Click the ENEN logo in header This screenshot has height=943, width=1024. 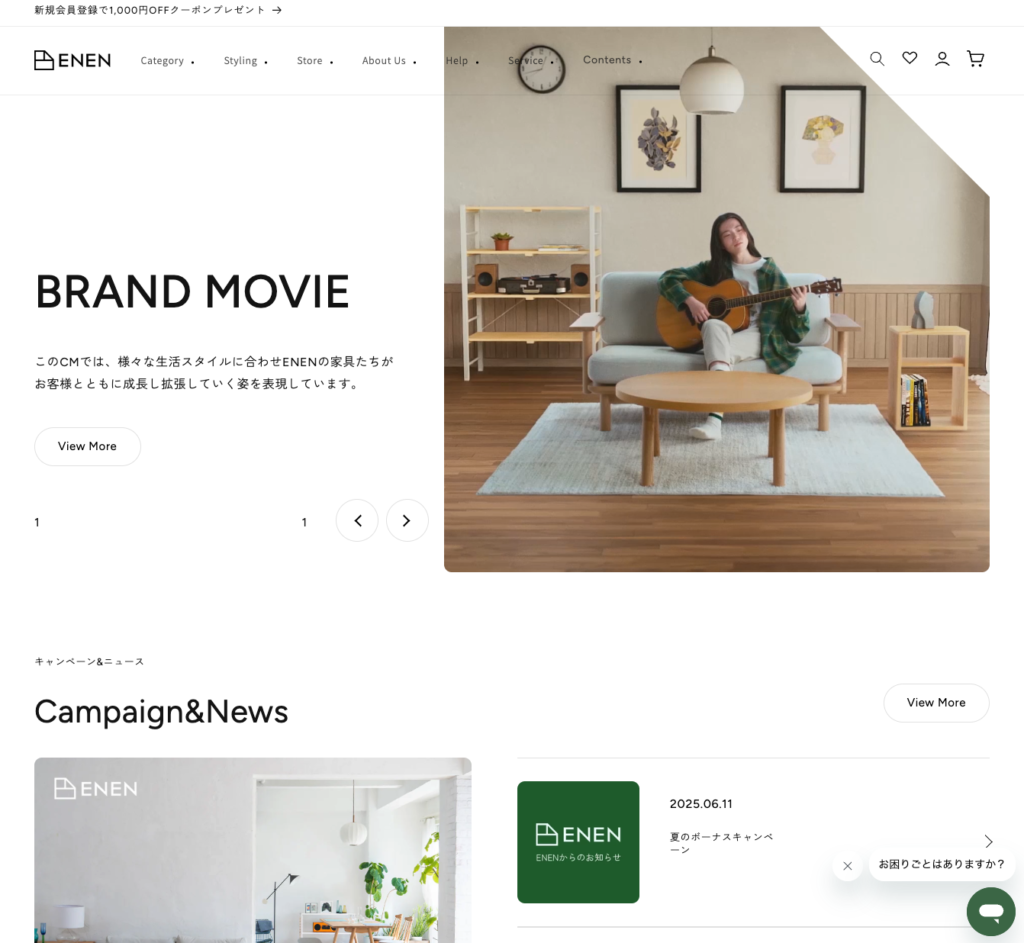[72, 60]
